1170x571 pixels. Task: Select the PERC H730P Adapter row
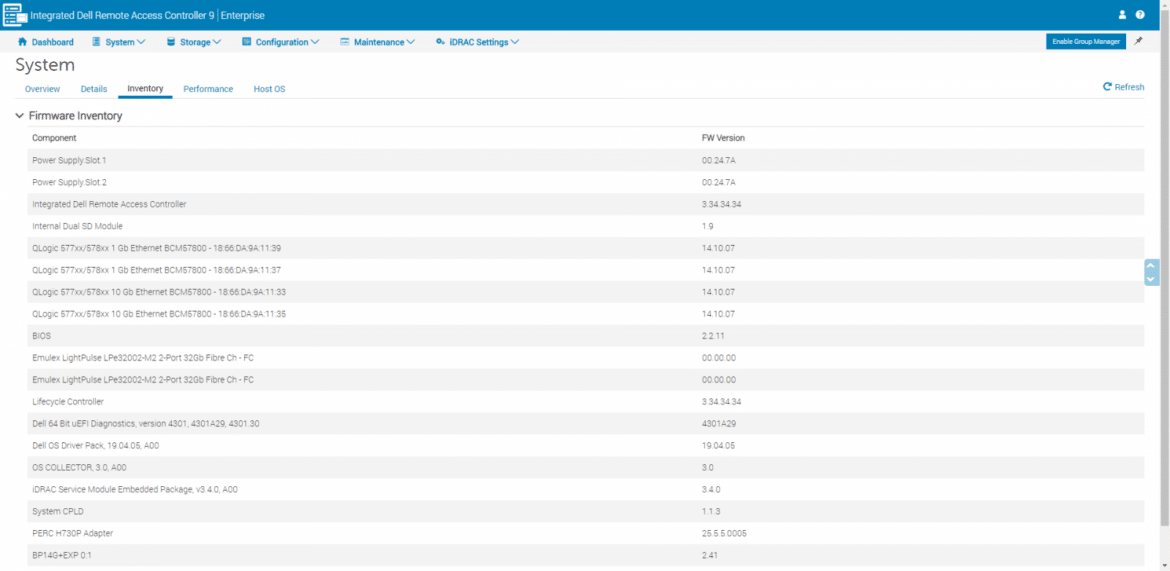pyautogui.click(x=586, y=534)
